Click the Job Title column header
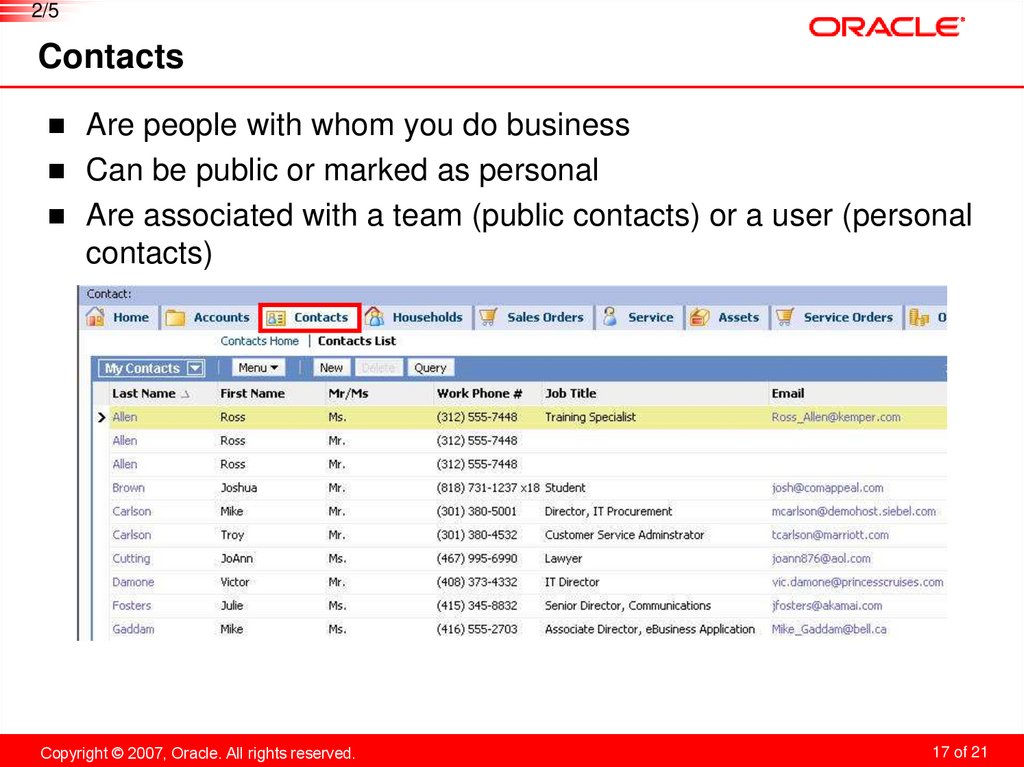 point(570,393)
